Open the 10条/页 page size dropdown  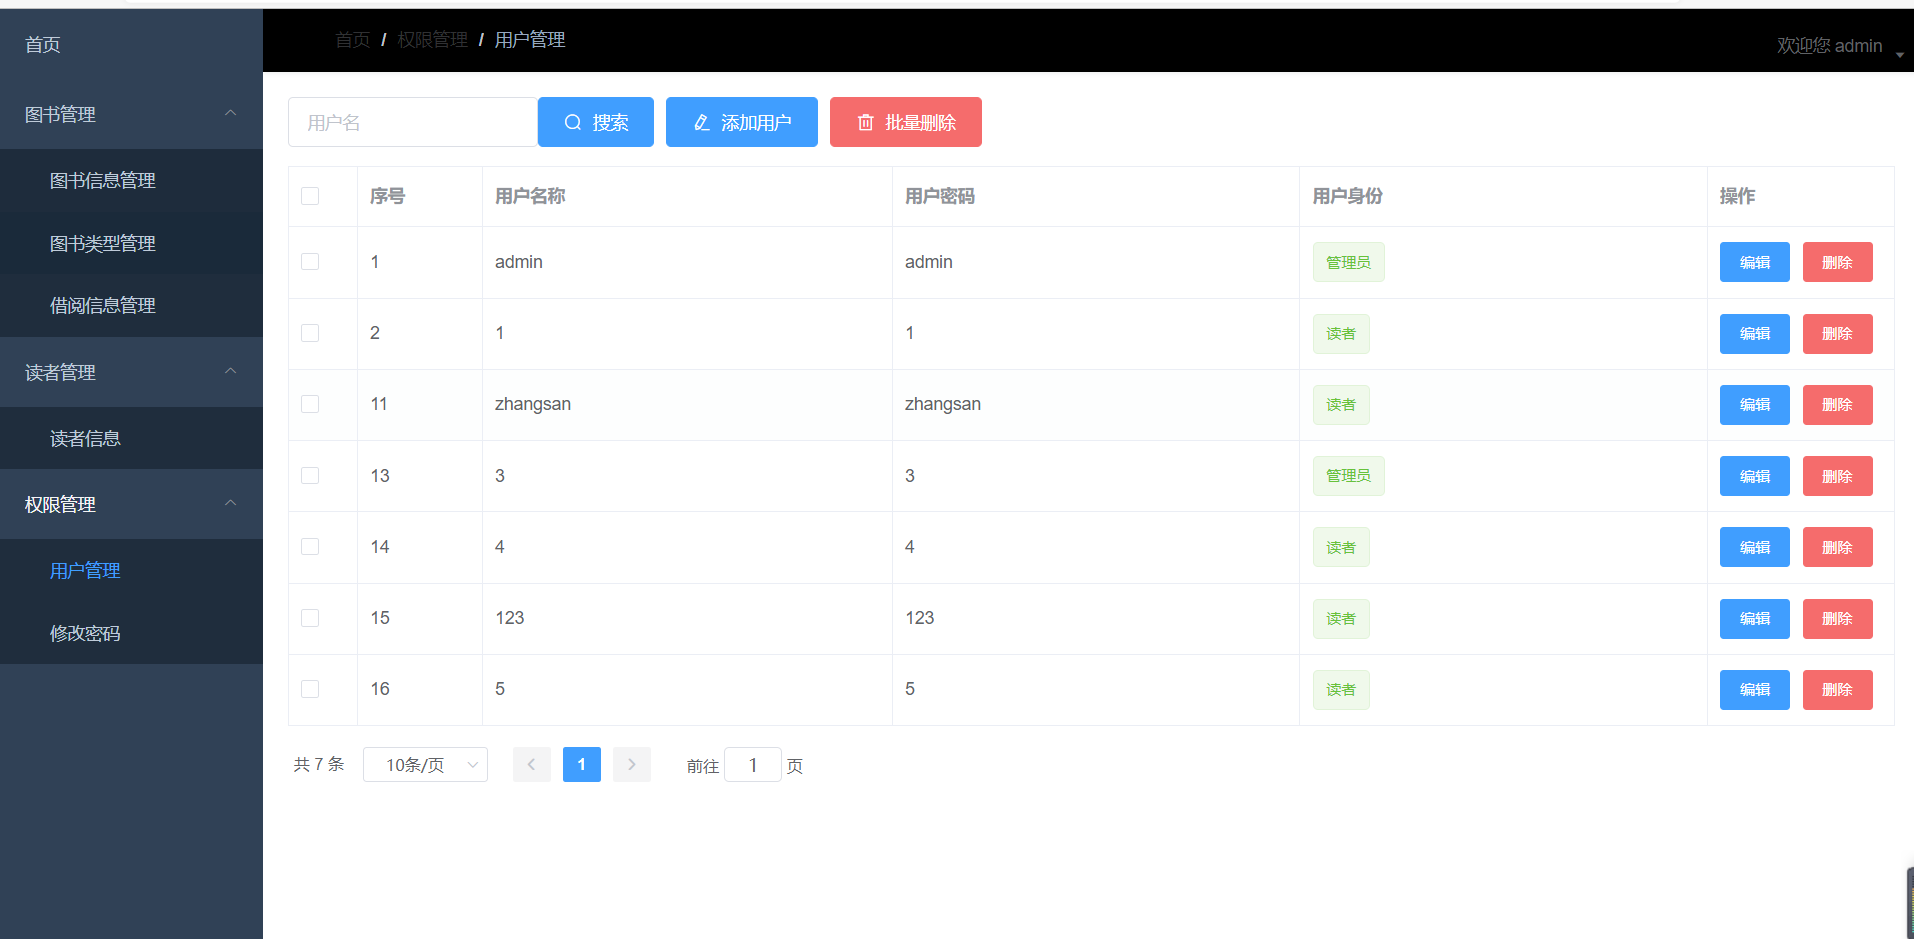[x=425, y=765]
